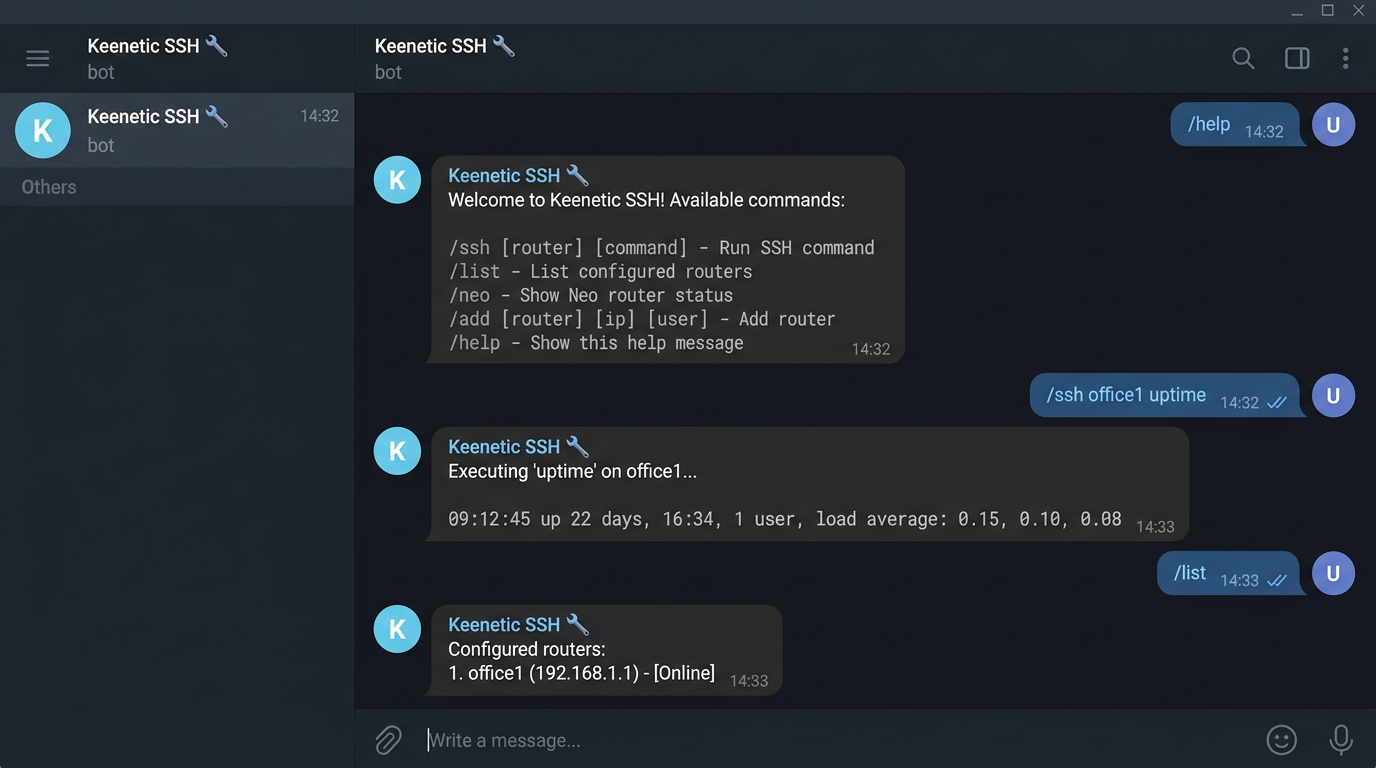This screenshot has height=768, width=1376.
Task: Click the U avatar next to /list message
Action: coord(1333,574)
